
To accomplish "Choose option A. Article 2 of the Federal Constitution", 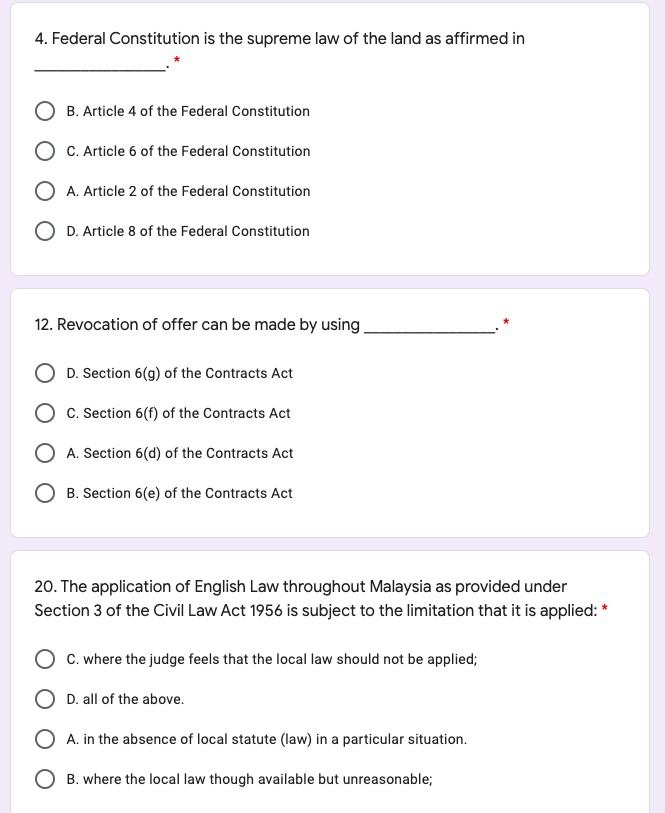I will pyautogui.click(x=44, y=191).
